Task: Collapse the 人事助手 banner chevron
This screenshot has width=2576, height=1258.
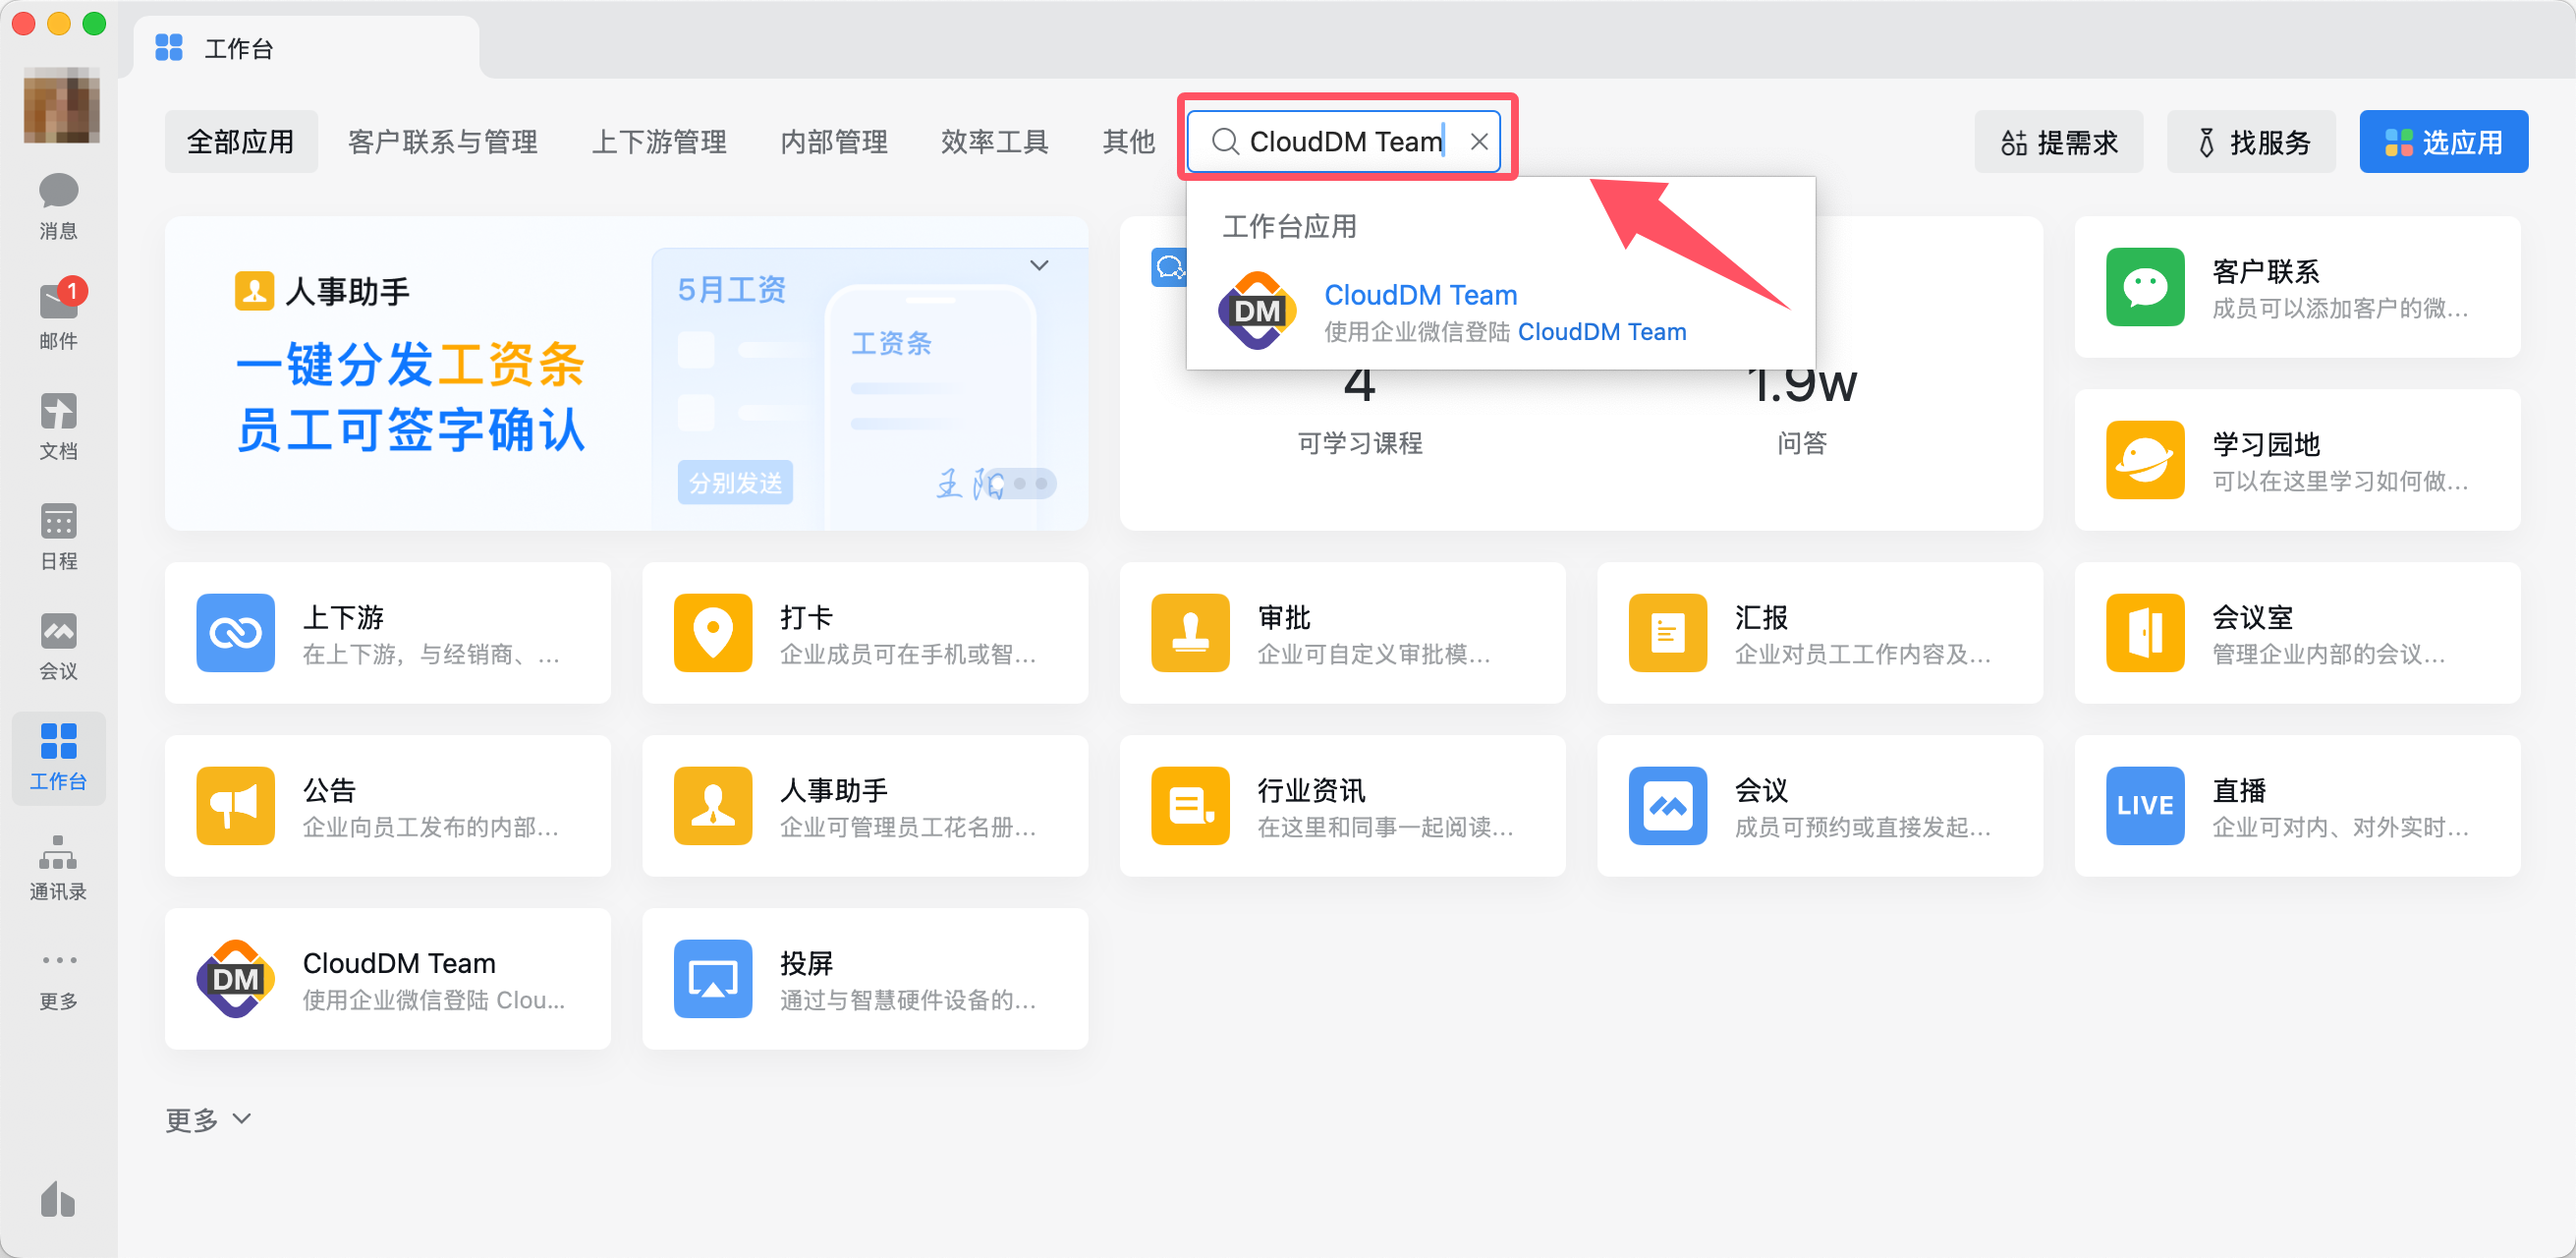Action: [1039, 265]
